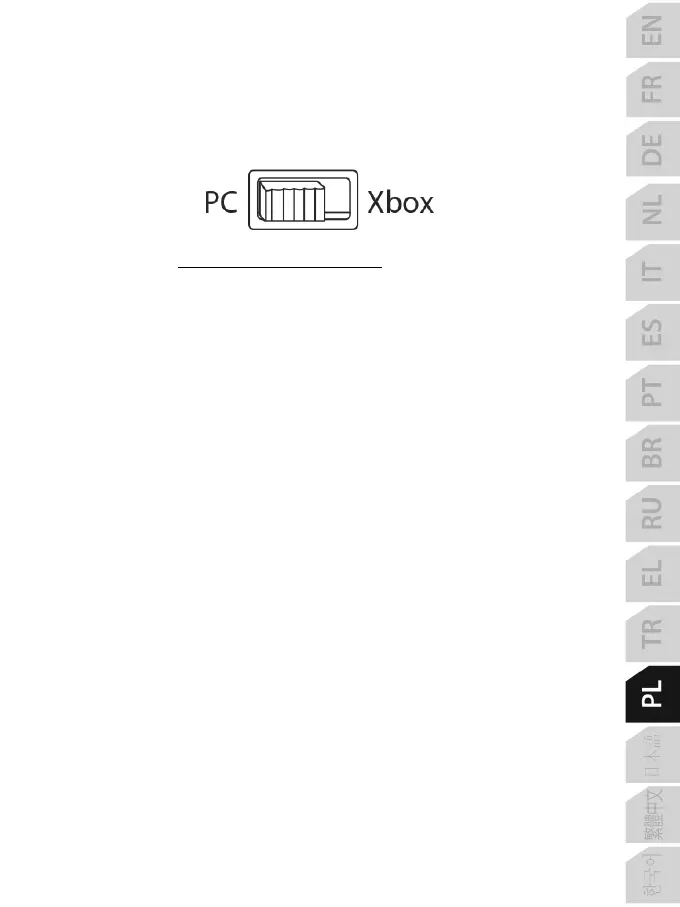Image resolution: width=680 pixels, height=907 pixels.
Task: Open the Japanese language tab
Action: 652,755
